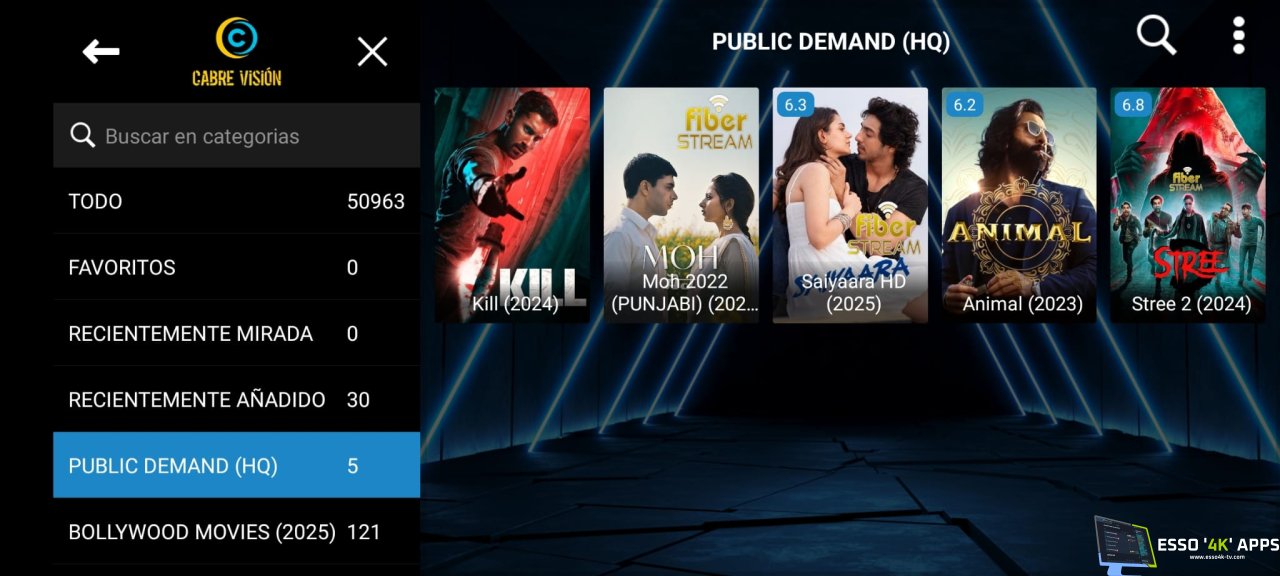Open the Moh 2022 (PUNJABI) poster
1280x576 pixels.
click(x=681, y=205)
